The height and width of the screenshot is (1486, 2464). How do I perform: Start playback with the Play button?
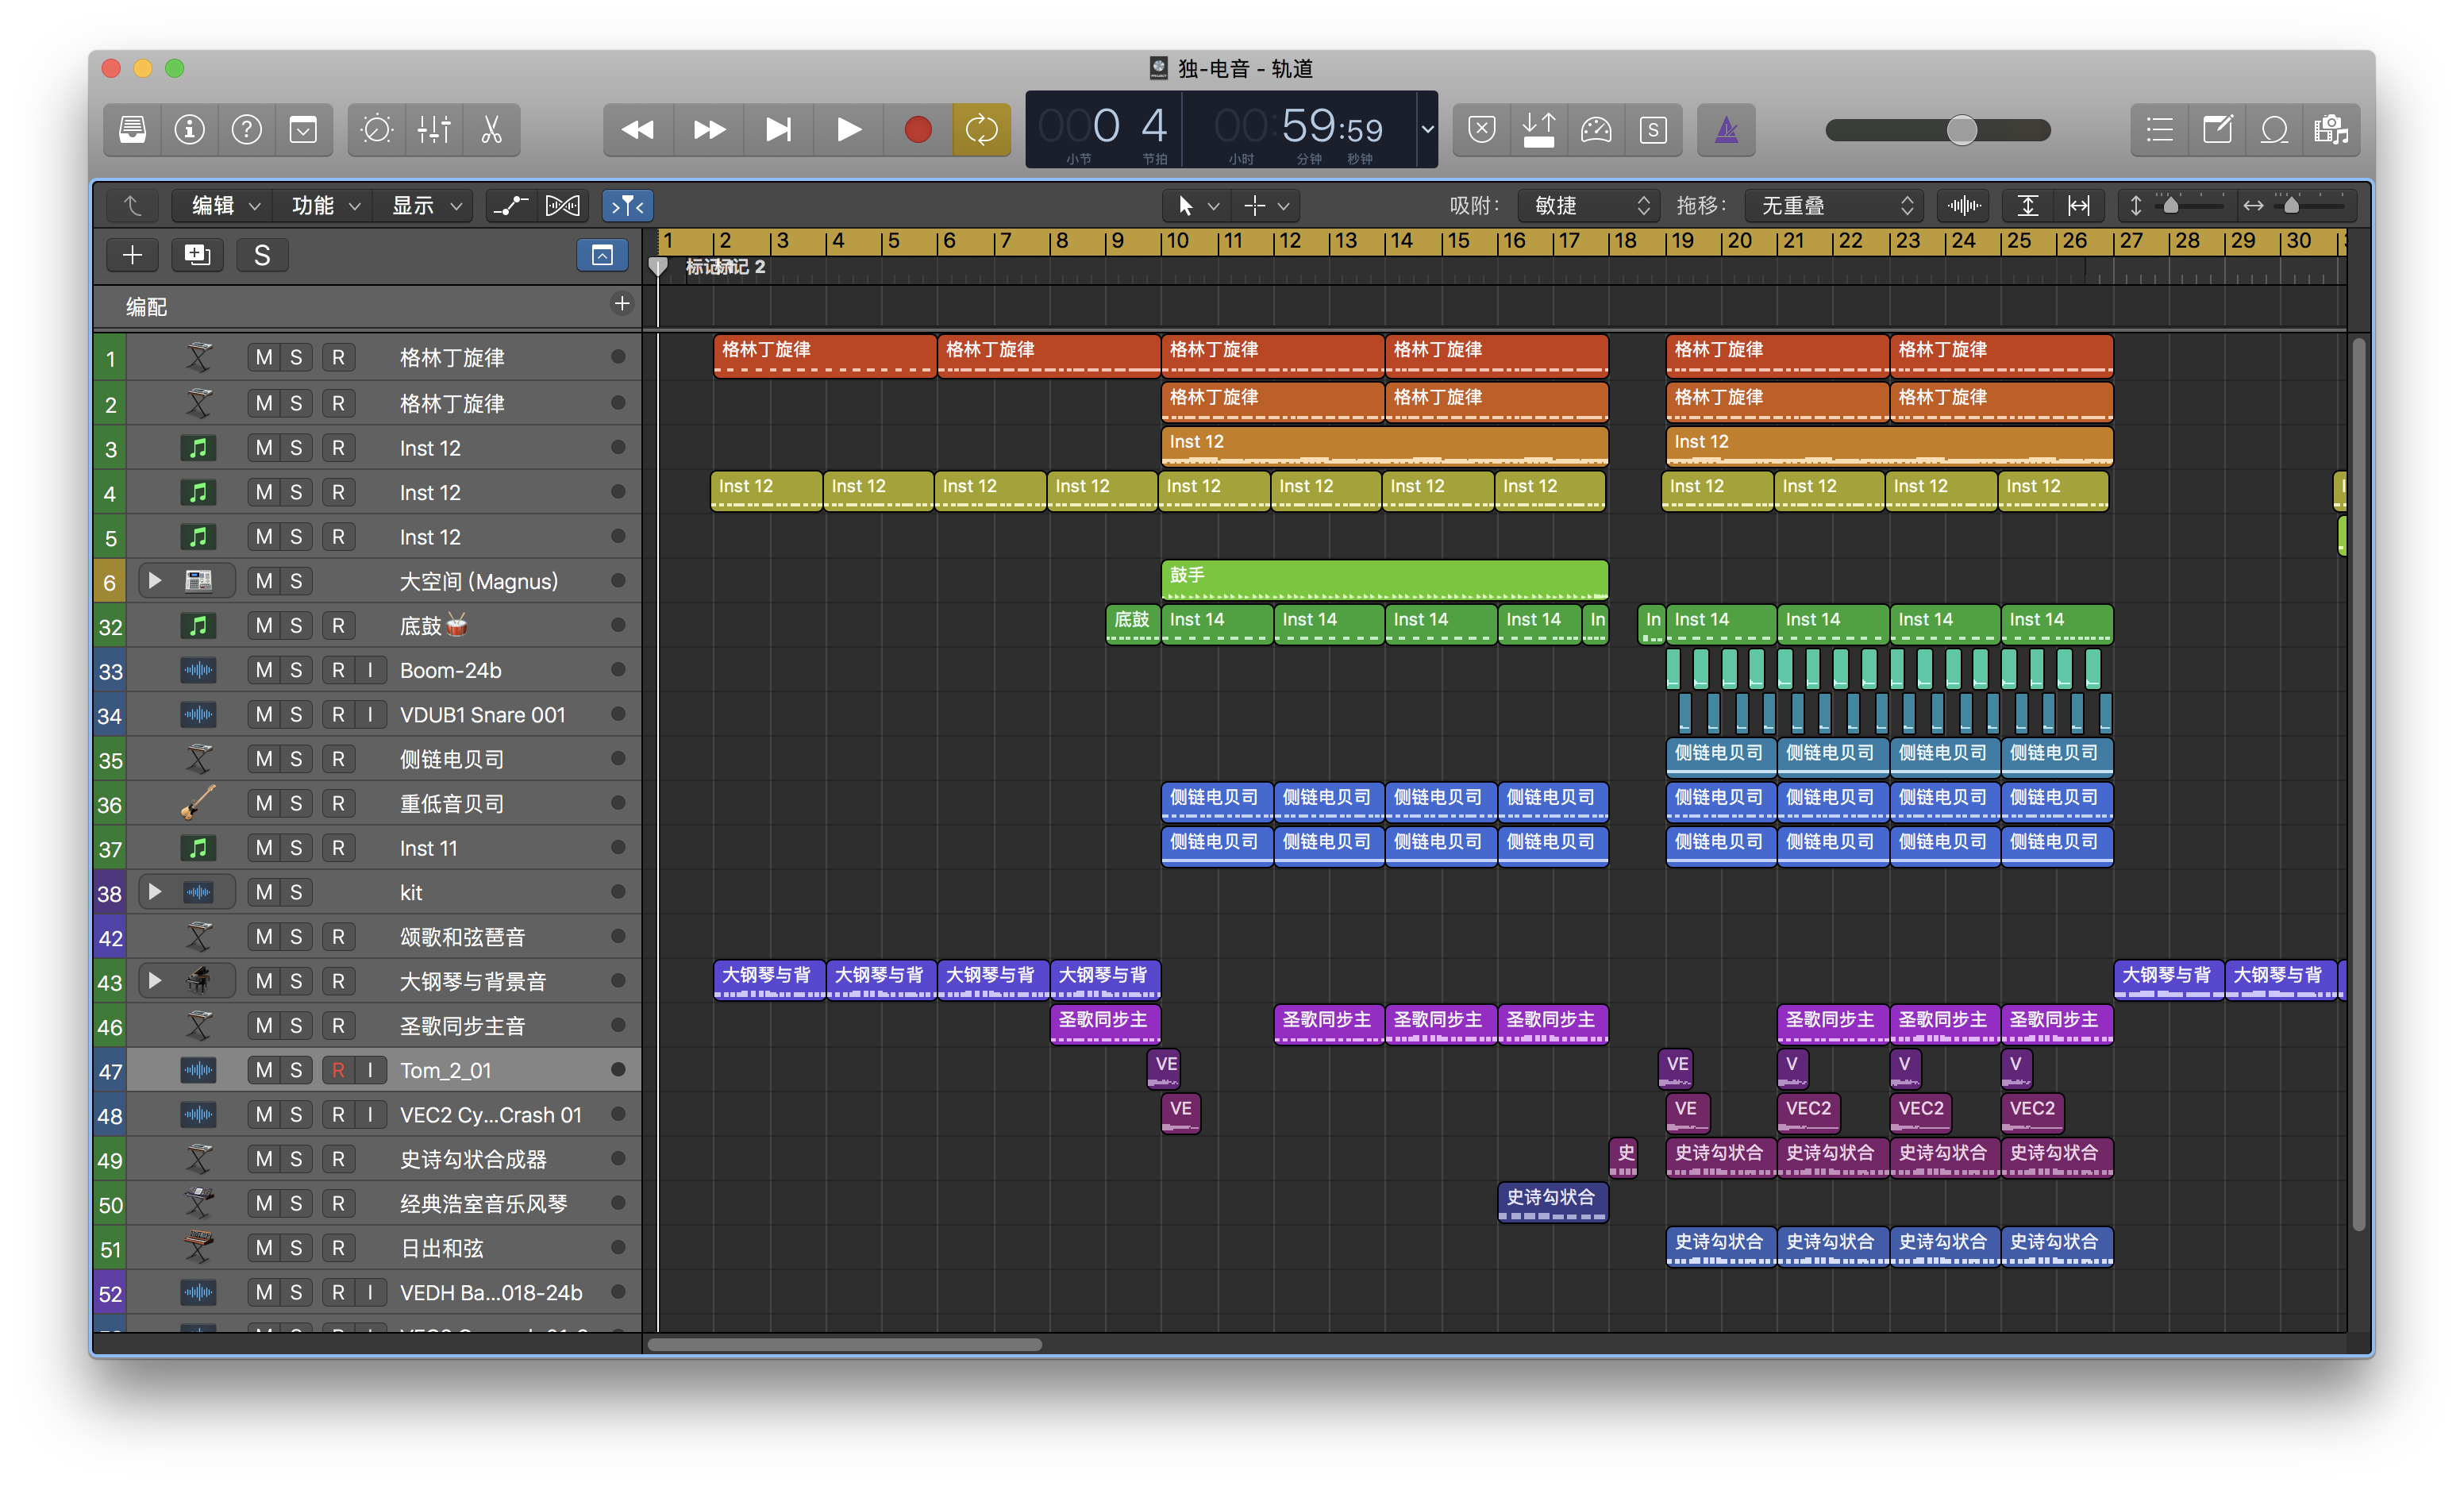[x=849, y=130]
